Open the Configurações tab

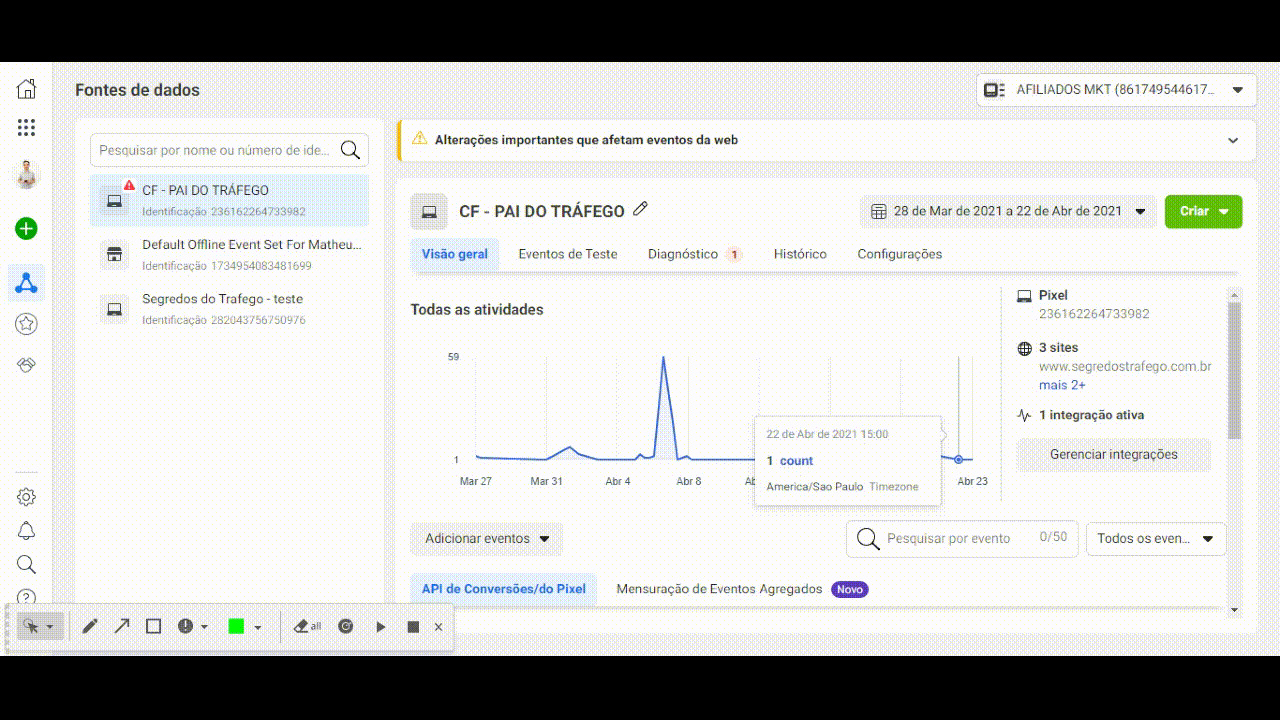[900, 254]
